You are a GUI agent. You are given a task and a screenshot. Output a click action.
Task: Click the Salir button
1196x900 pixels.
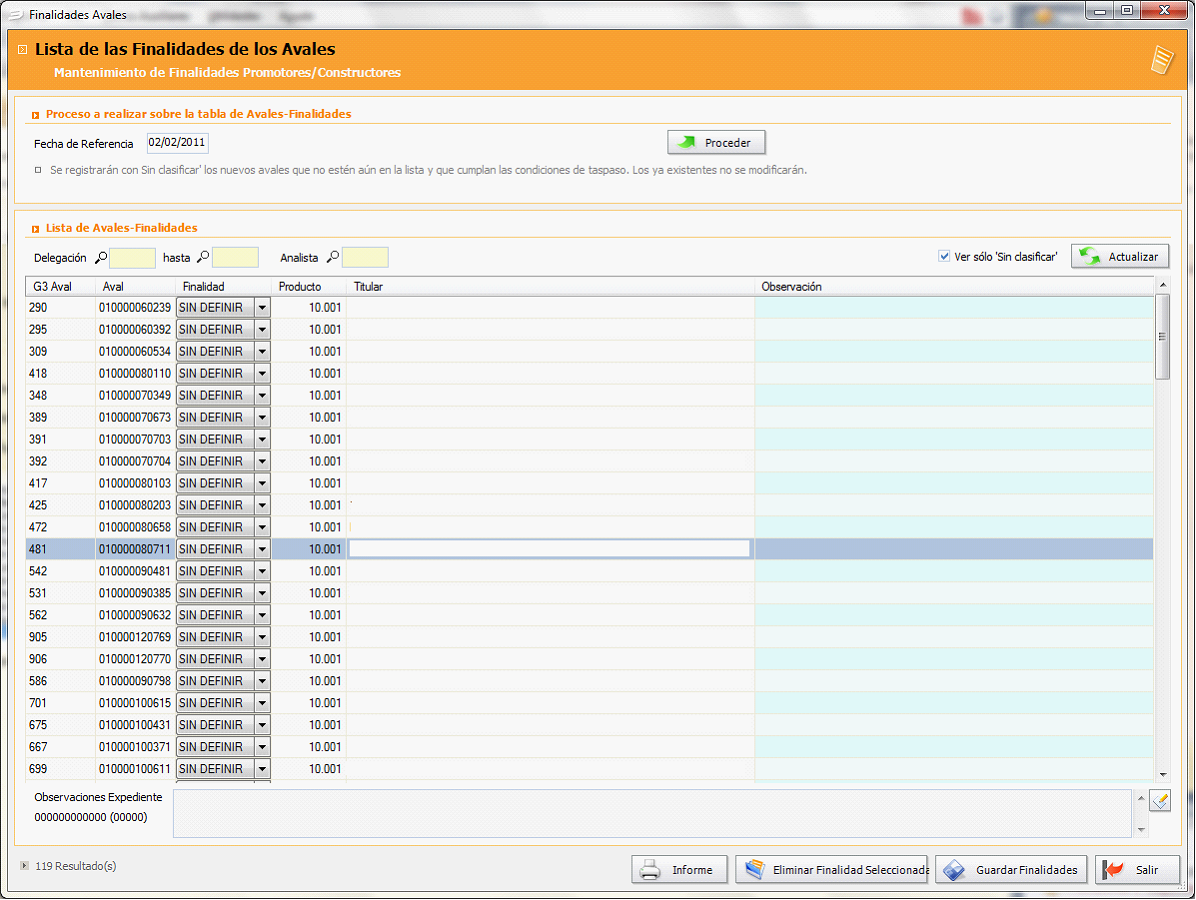tap(1137, 870)
